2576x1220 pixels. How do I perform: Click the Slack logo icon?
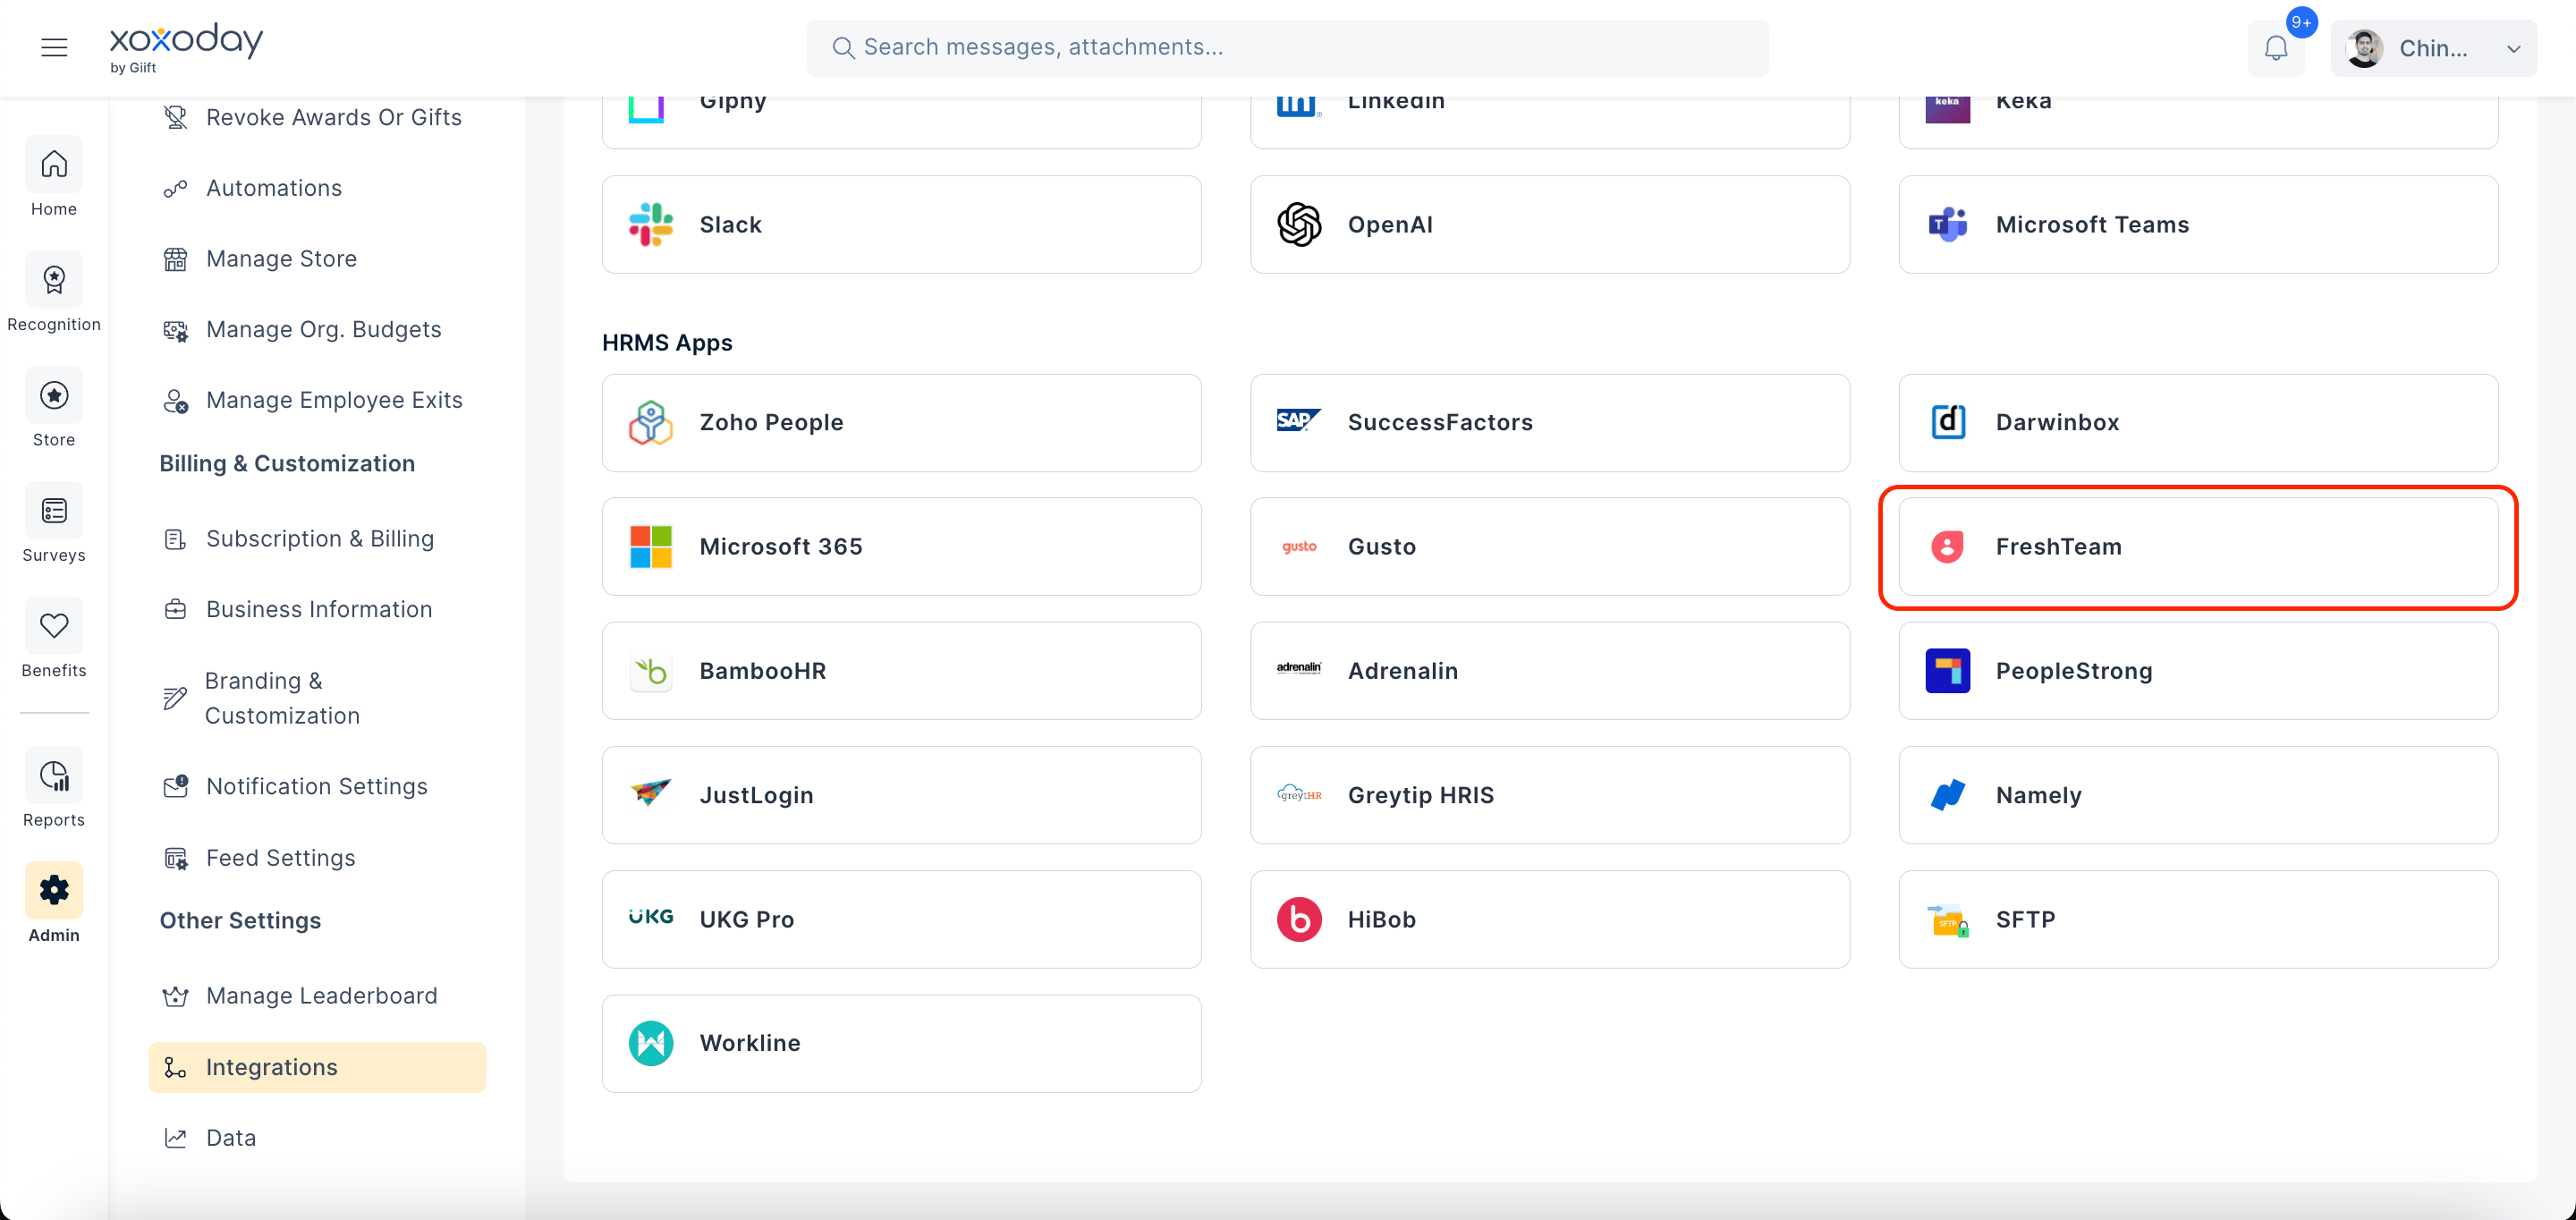tap(651, 225)
